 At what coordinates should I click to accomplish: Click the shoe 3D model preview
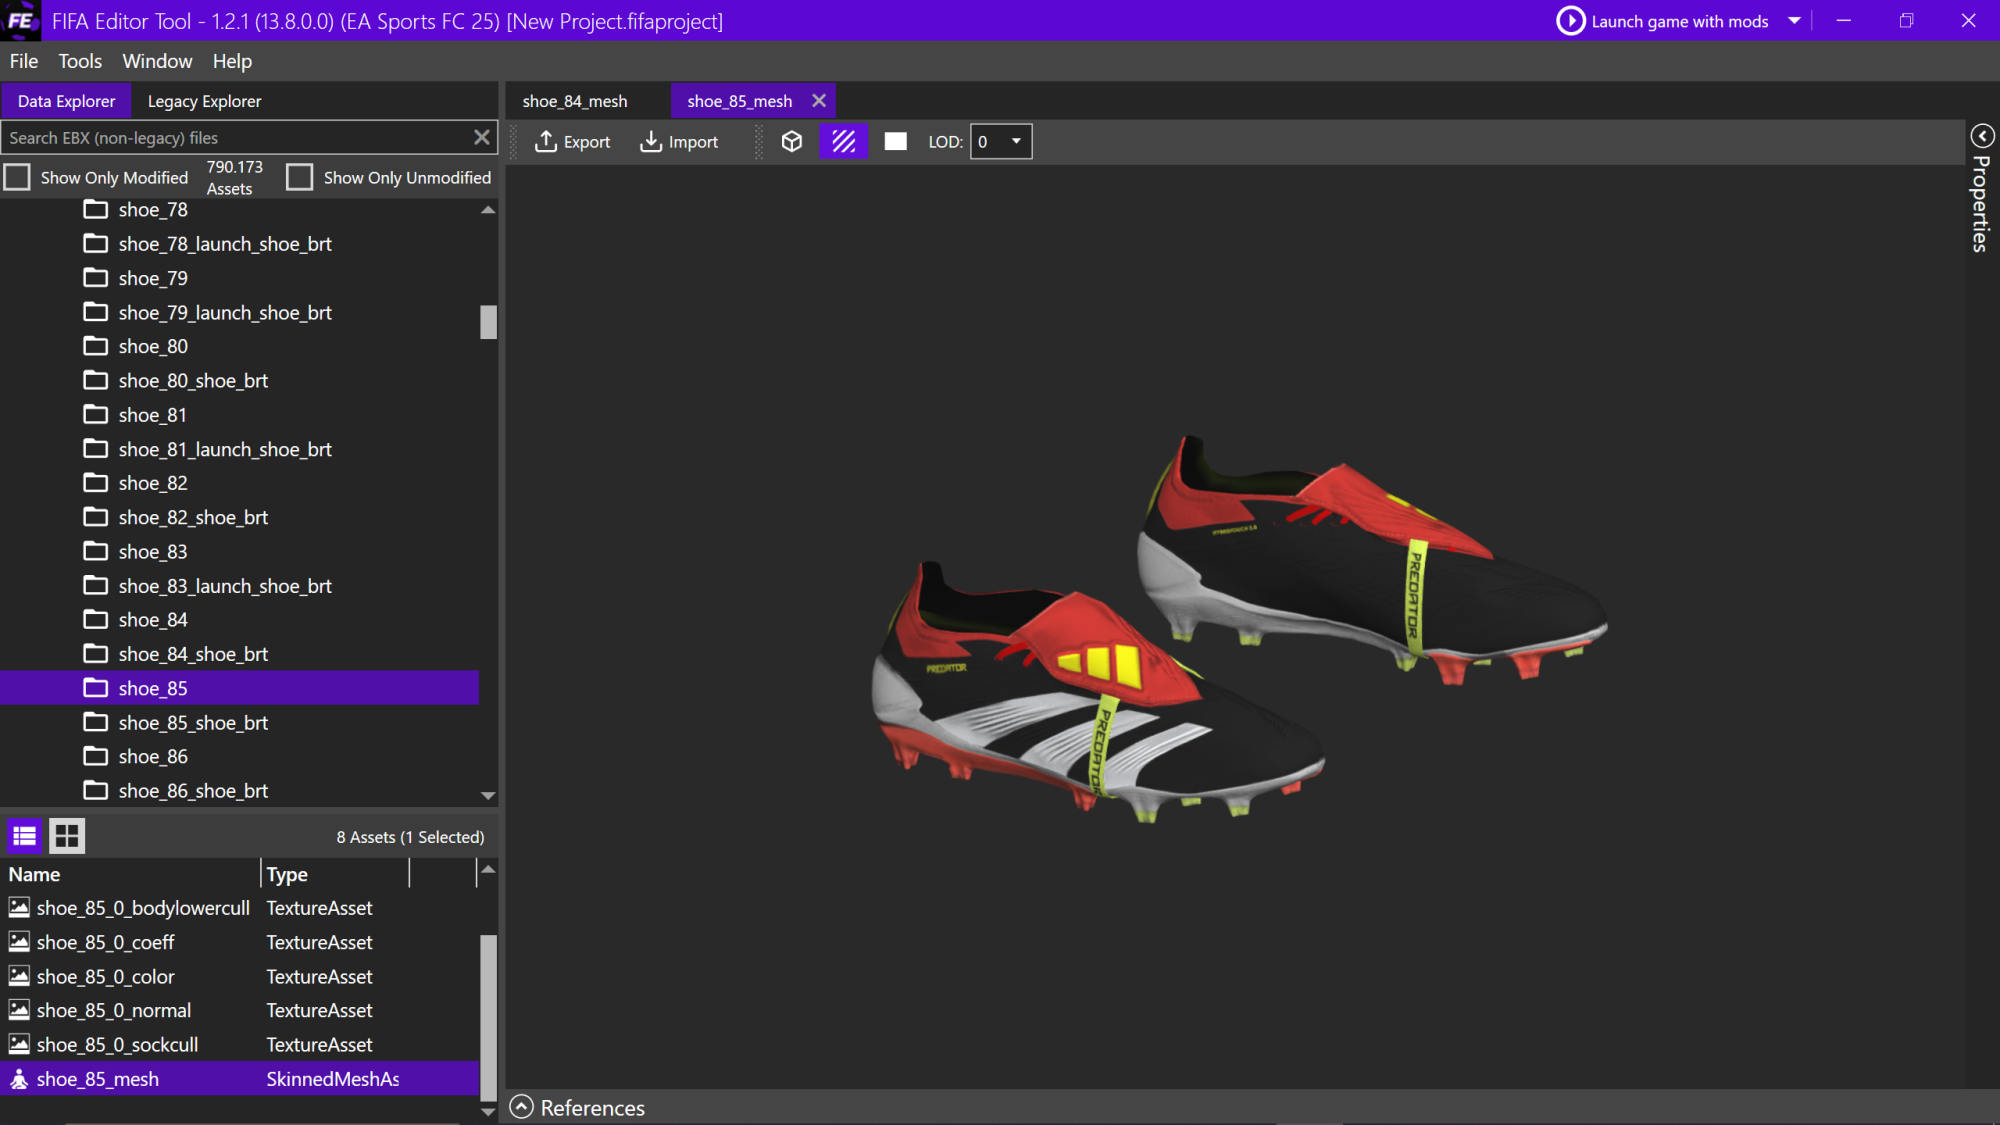(x=1240, y=630)
